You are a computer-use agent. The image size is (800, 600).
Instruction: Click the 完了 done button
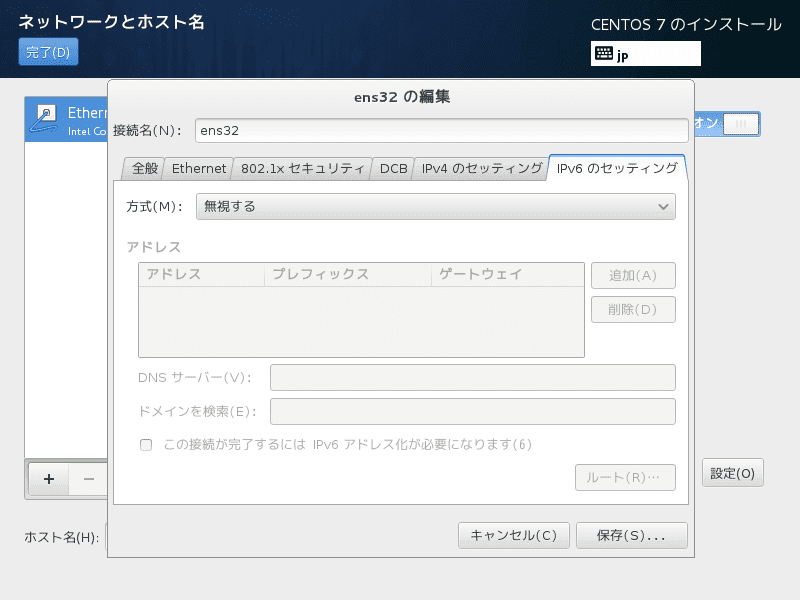48,52
